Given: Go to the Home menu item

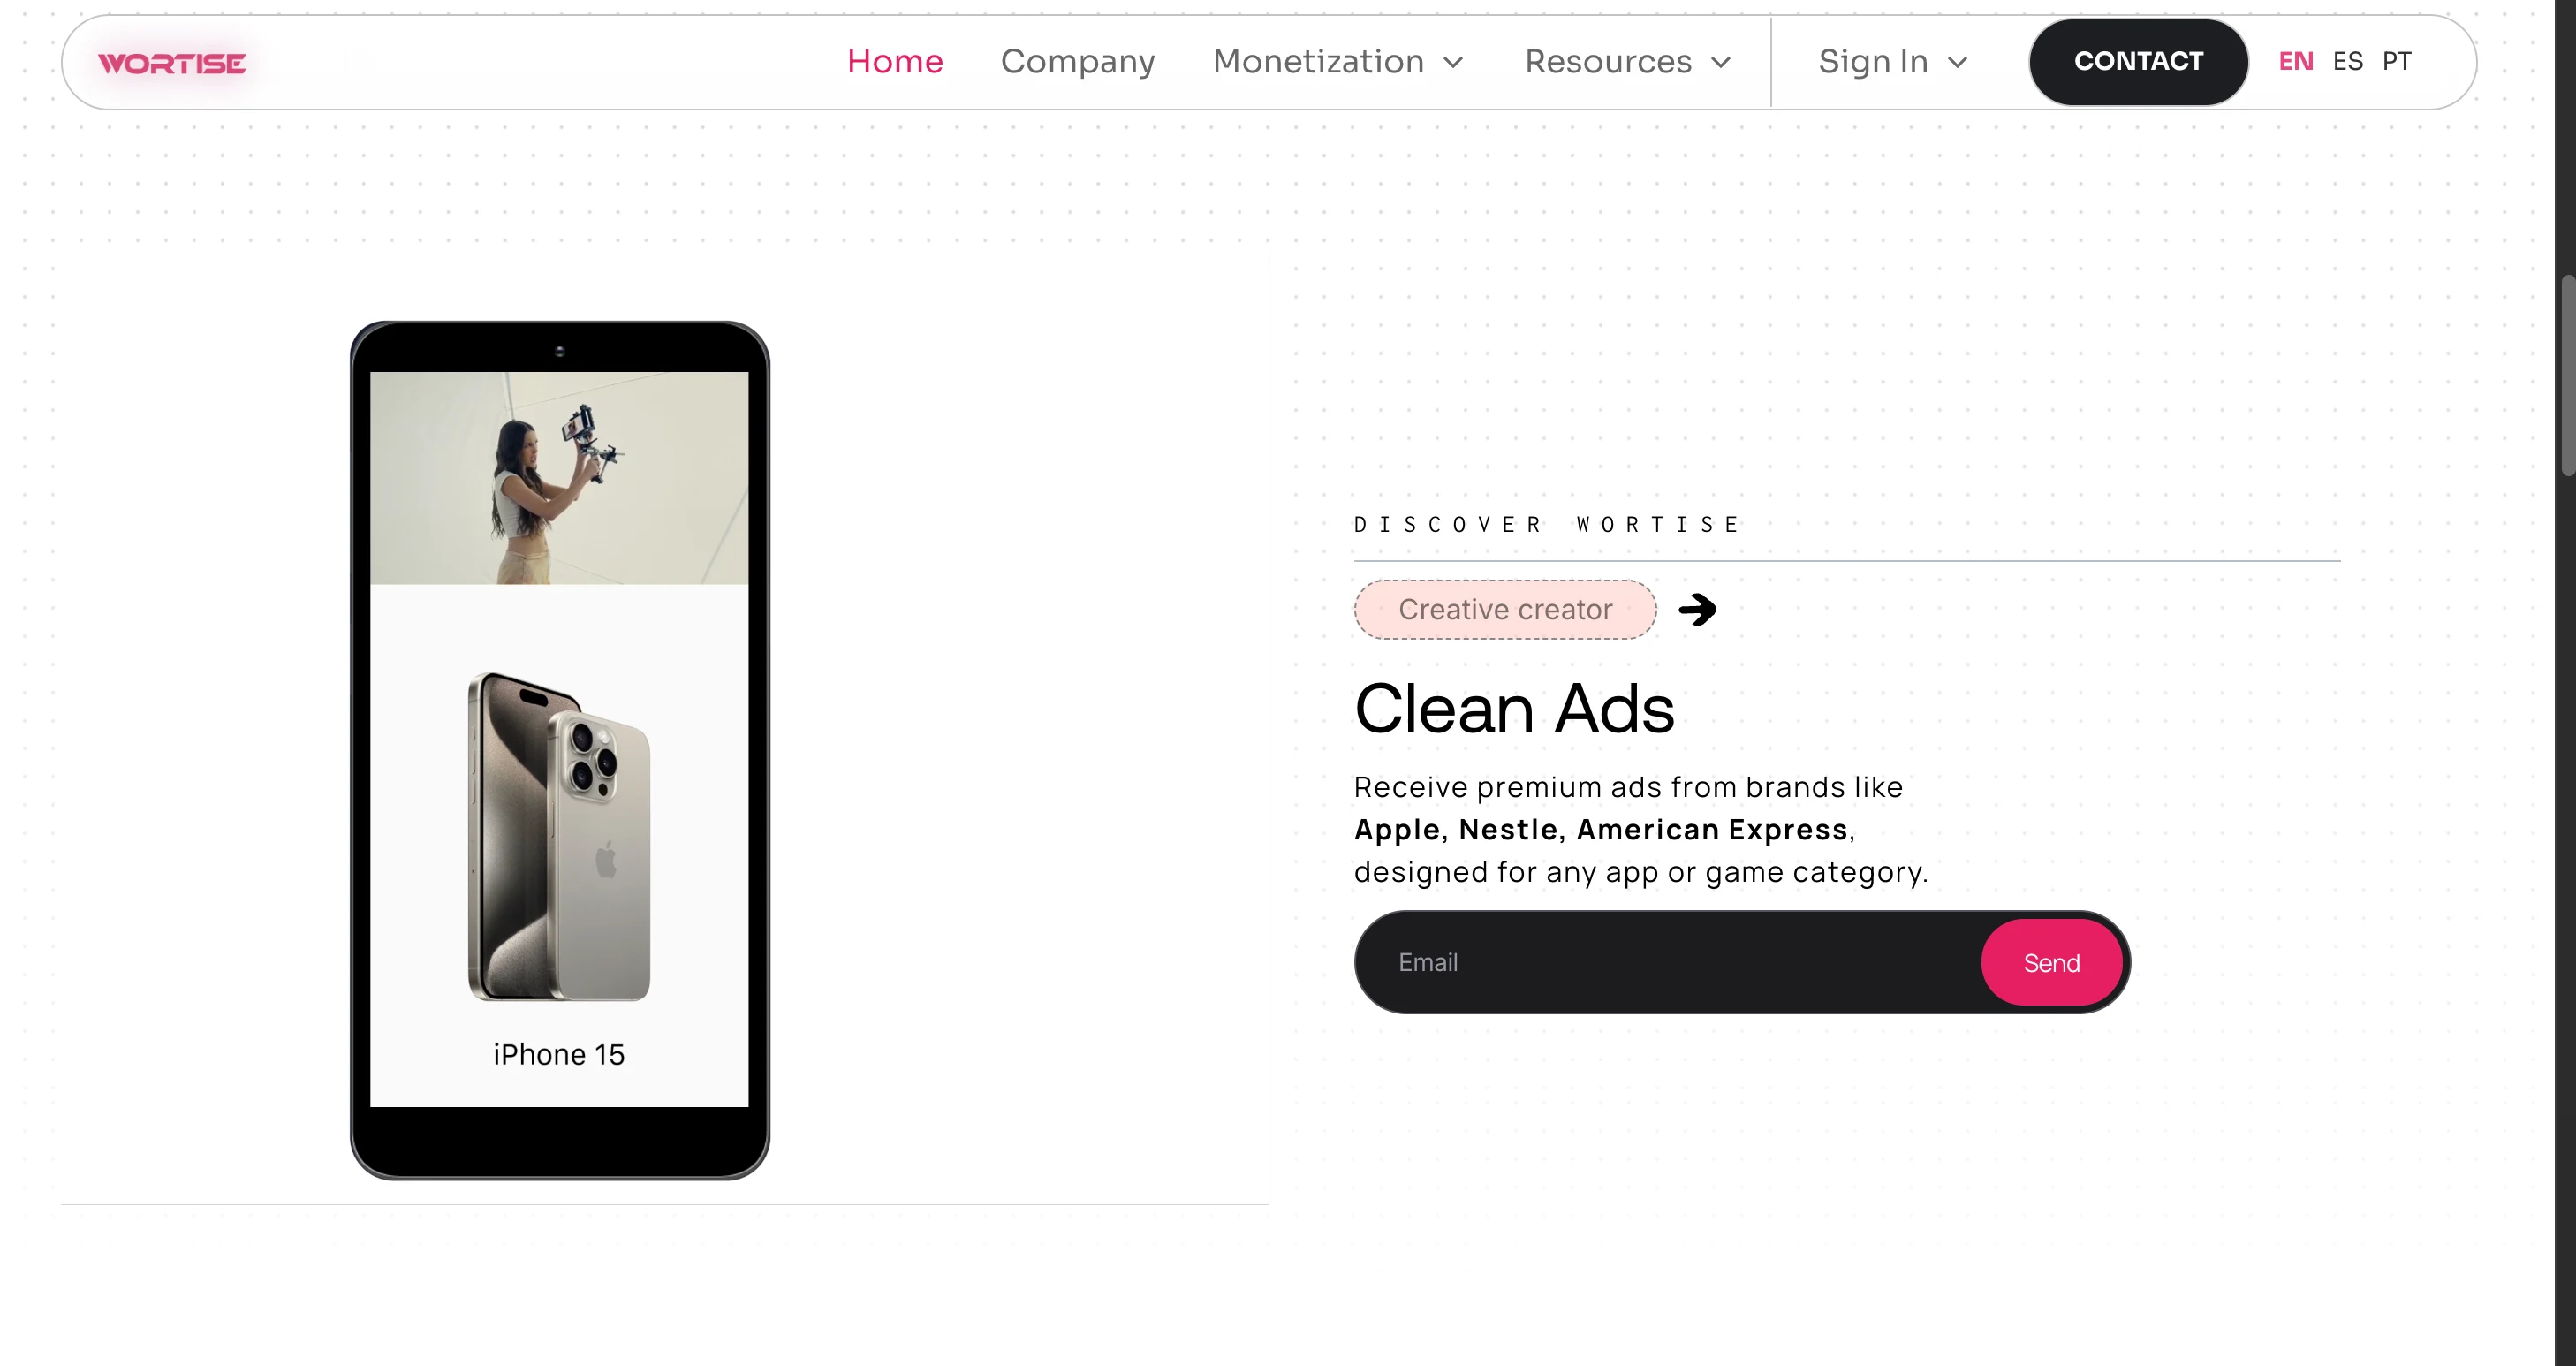Looking at the screenshot, I should point(895,62).
